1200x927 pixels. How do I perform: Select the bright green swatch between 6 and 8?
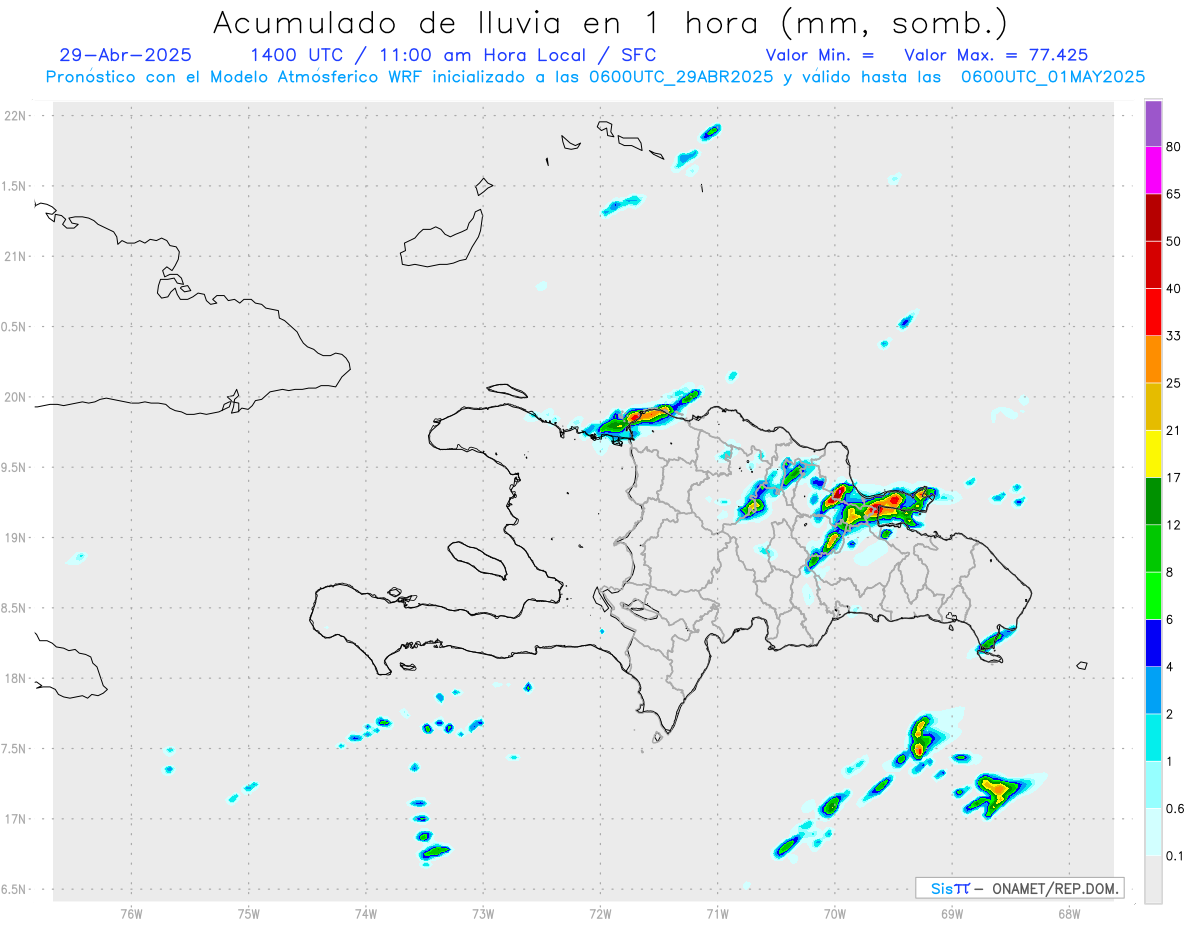[1153, 595]
